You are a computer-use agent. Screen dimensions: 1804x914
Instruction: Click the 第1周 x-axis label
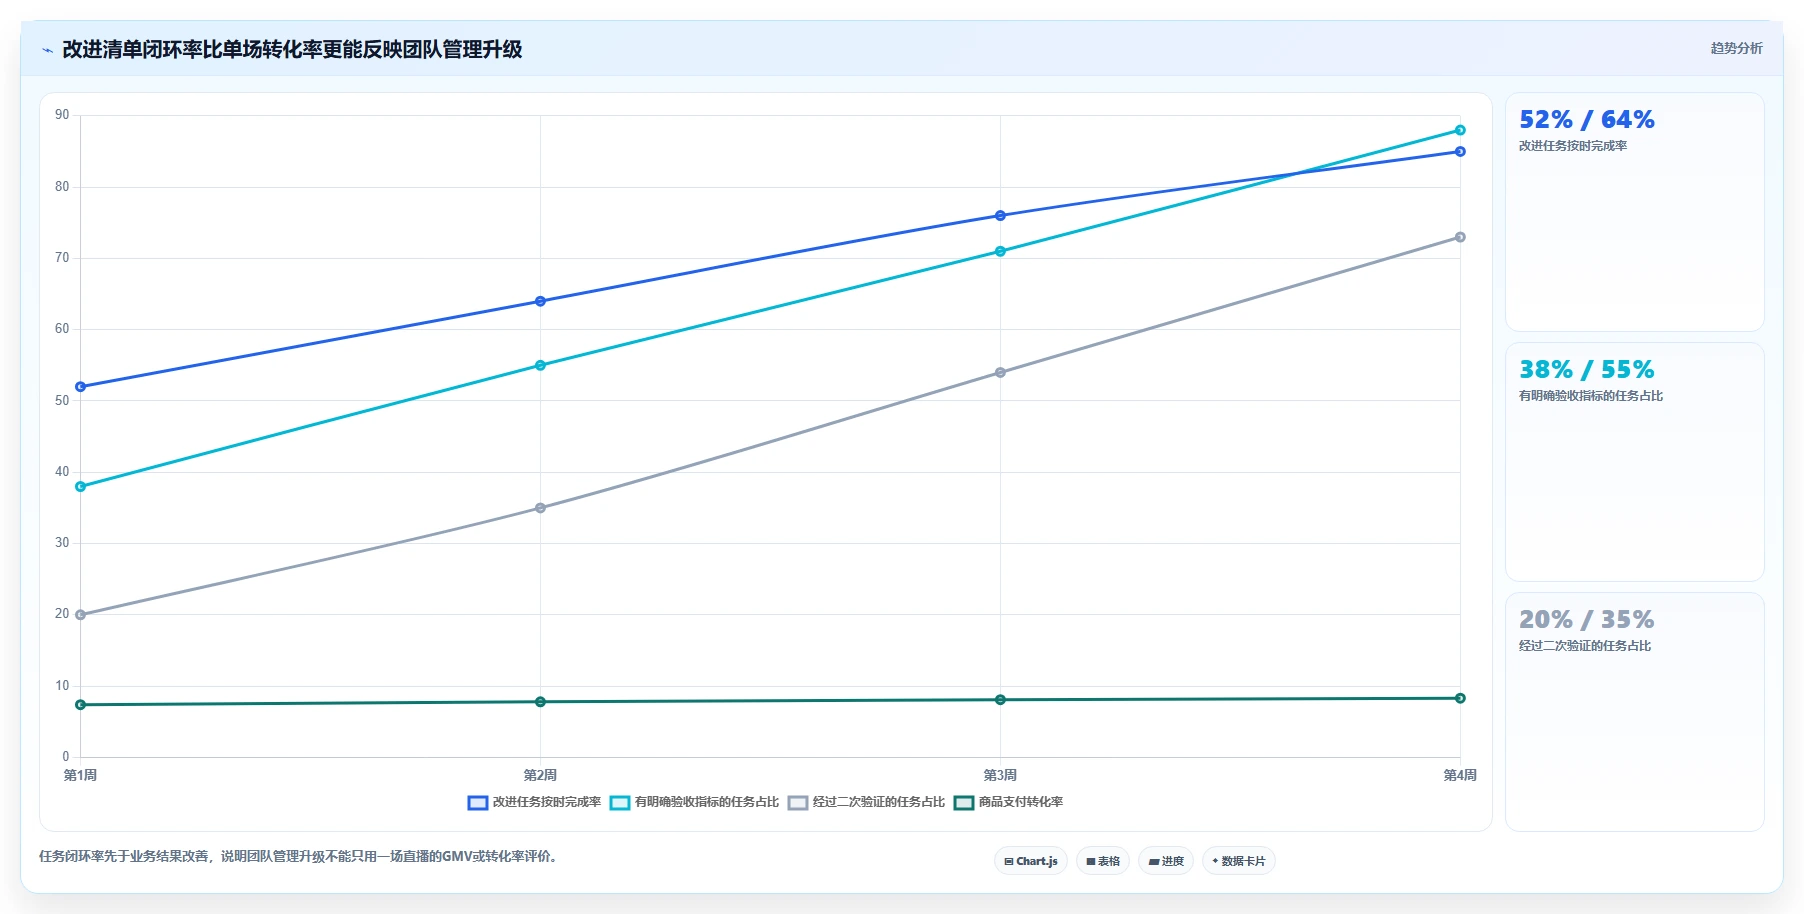[x=80, y=776]
